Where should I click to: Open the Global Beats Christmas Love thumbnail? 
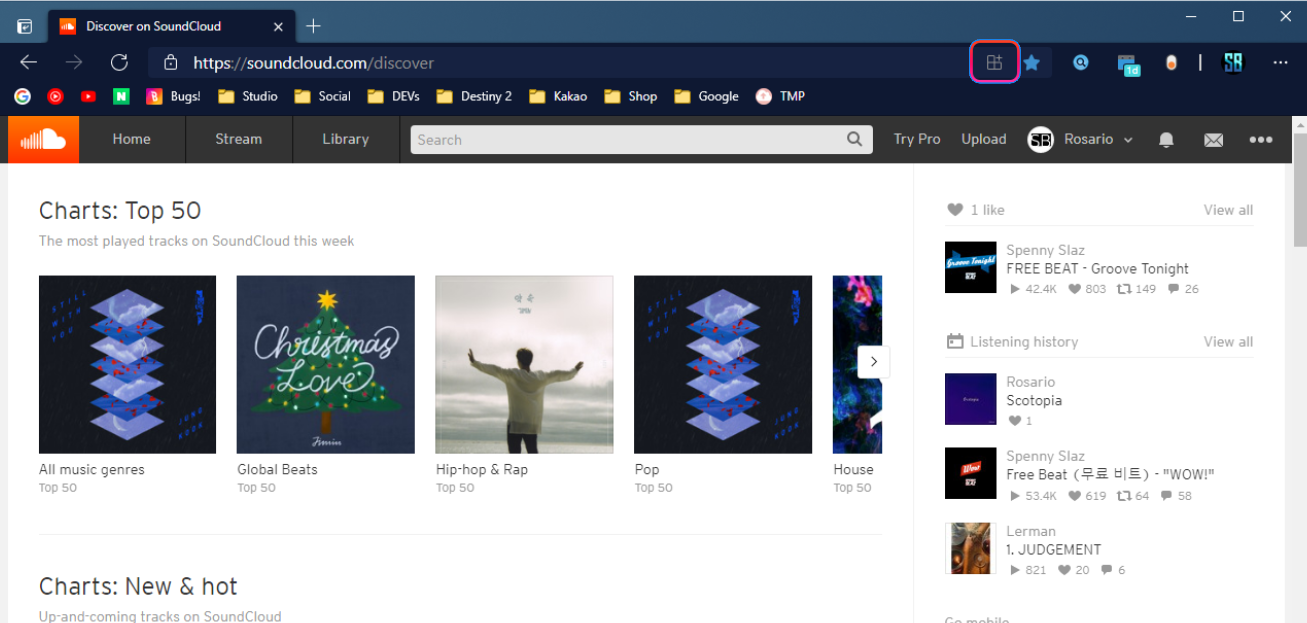point(326,364)
